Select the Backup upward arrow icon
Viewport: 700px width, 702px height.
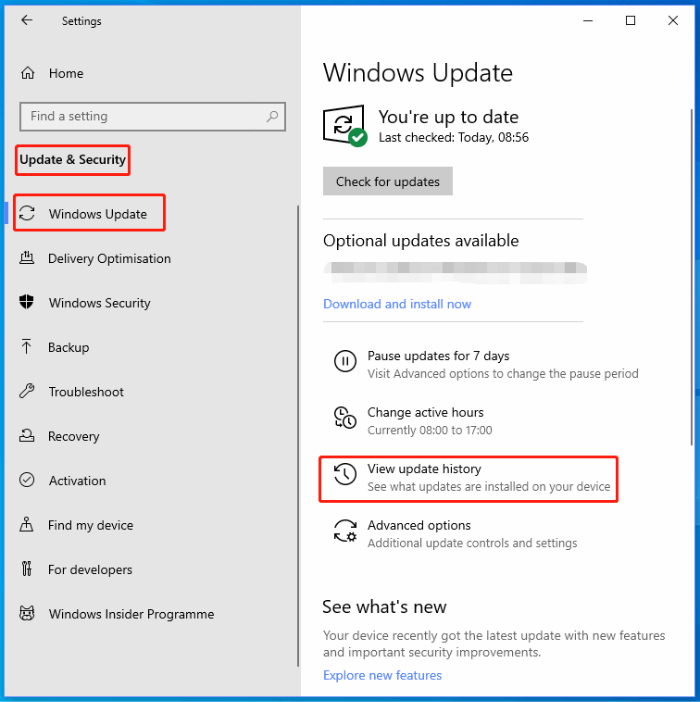point(26,347)
